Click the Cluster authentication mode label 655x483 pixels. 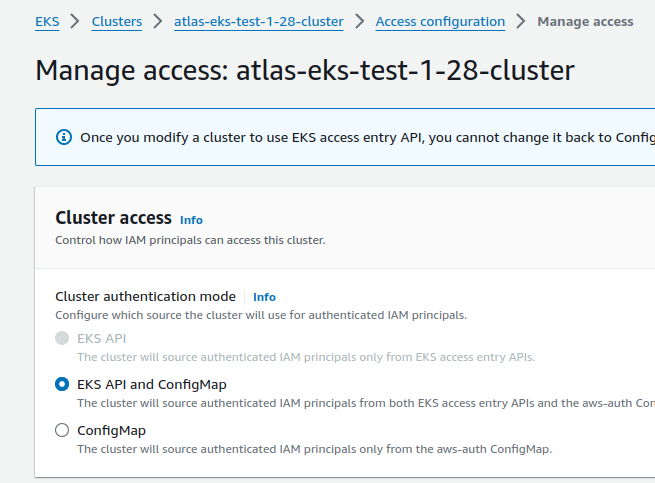click(x=145, y=296)
